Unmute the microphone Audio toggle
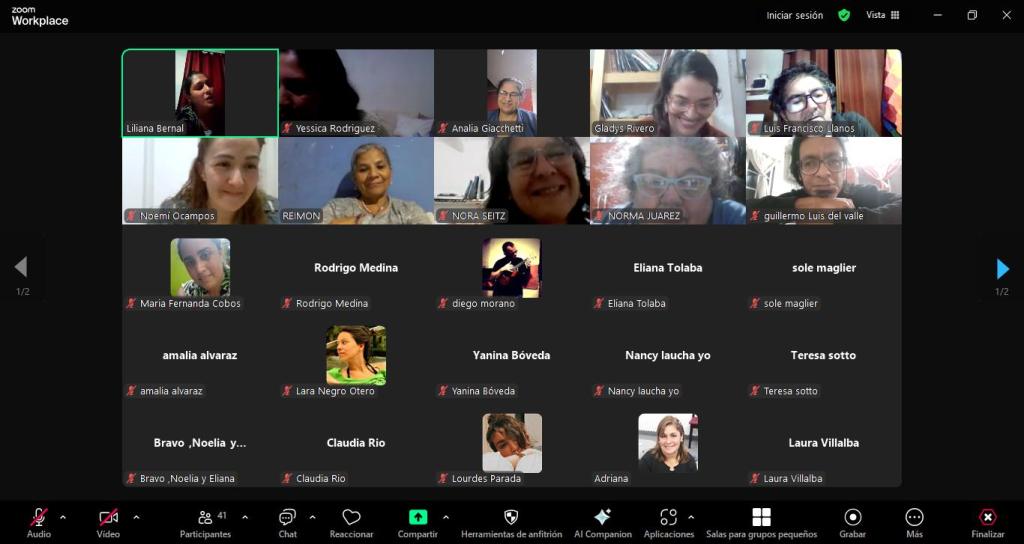1024x544 pixels. (39, 517)
